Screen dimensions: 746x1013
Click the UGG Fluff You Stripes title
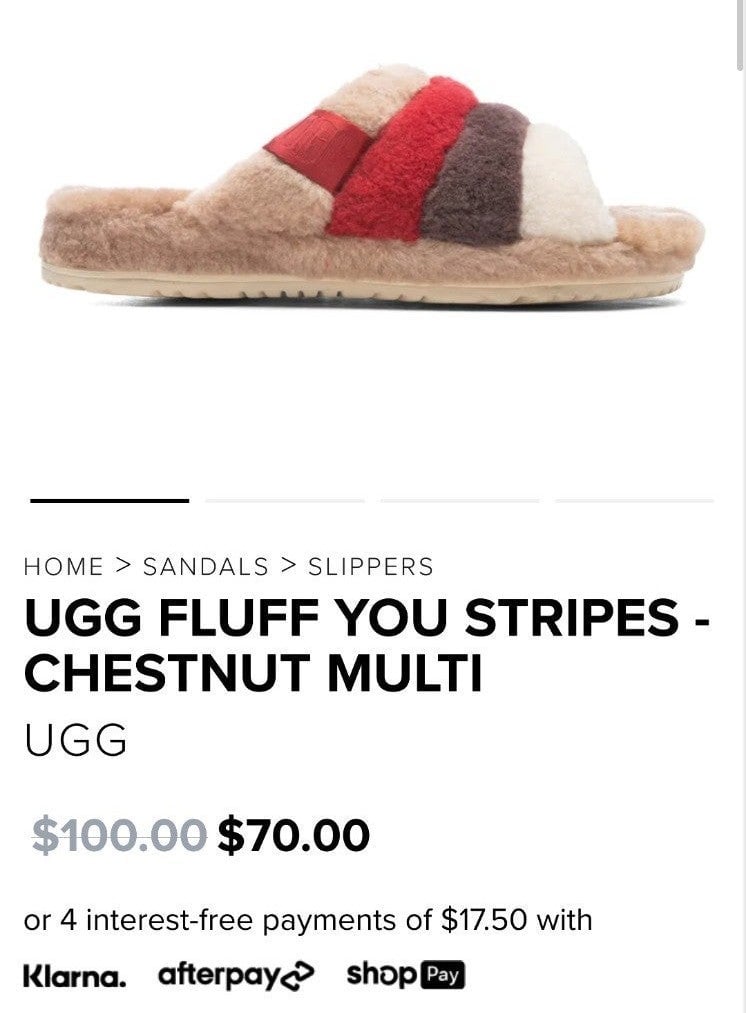coord(367,644)
